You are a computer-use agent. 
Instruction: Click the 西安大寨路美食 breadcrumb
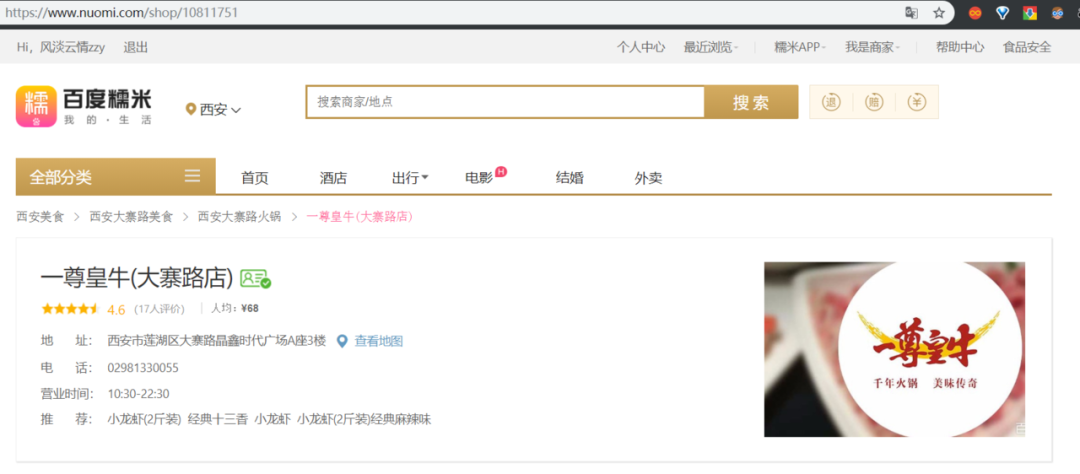(131, 217)
